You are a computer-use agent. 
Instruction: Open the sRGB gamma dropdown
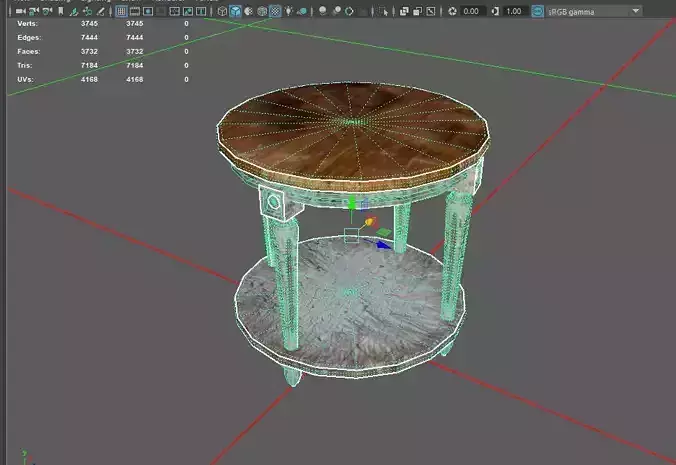click(x=595, y=12)
